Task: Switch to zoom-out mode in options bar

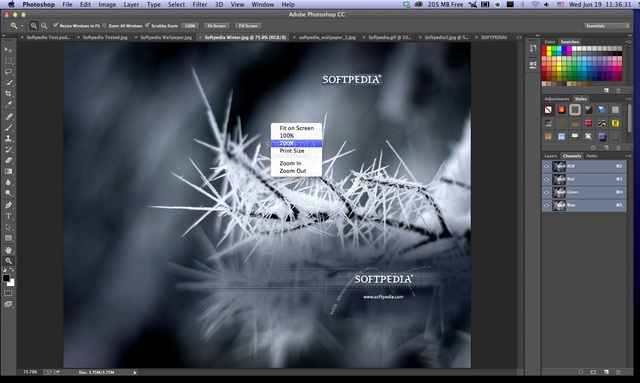Action: point(44,26)
